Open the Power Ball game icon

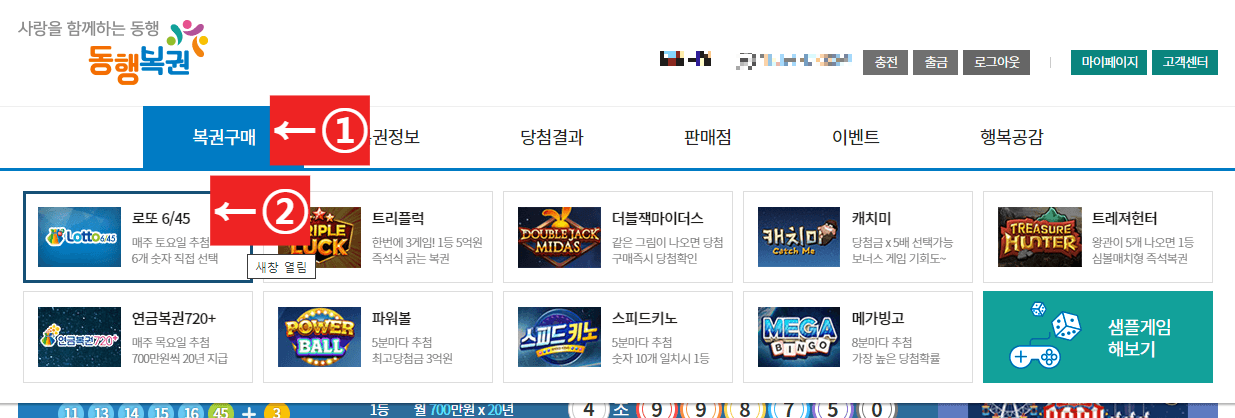[x=320, y=337]
